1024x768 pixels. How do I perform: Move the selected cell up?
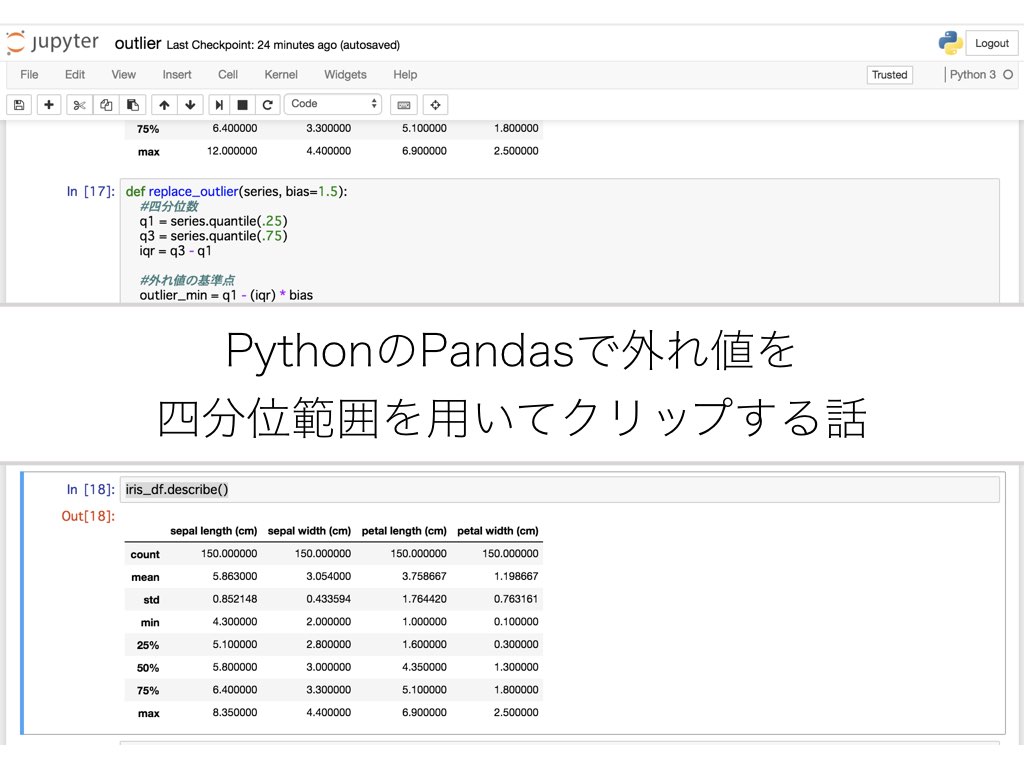click(164, 104)
